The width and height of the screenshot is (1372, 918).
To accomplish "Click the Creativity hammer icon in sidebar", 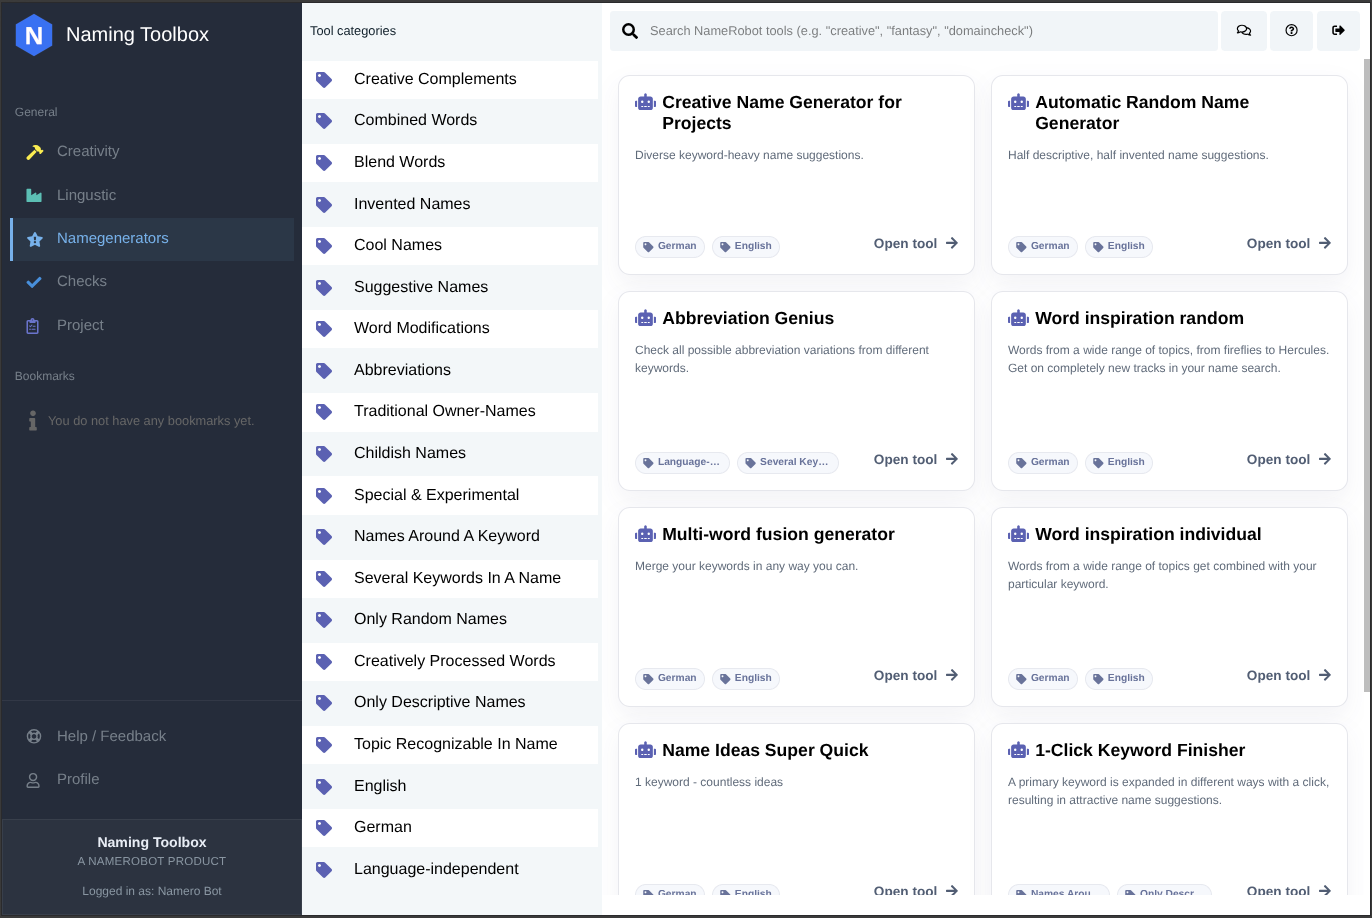I will [34, 152].
